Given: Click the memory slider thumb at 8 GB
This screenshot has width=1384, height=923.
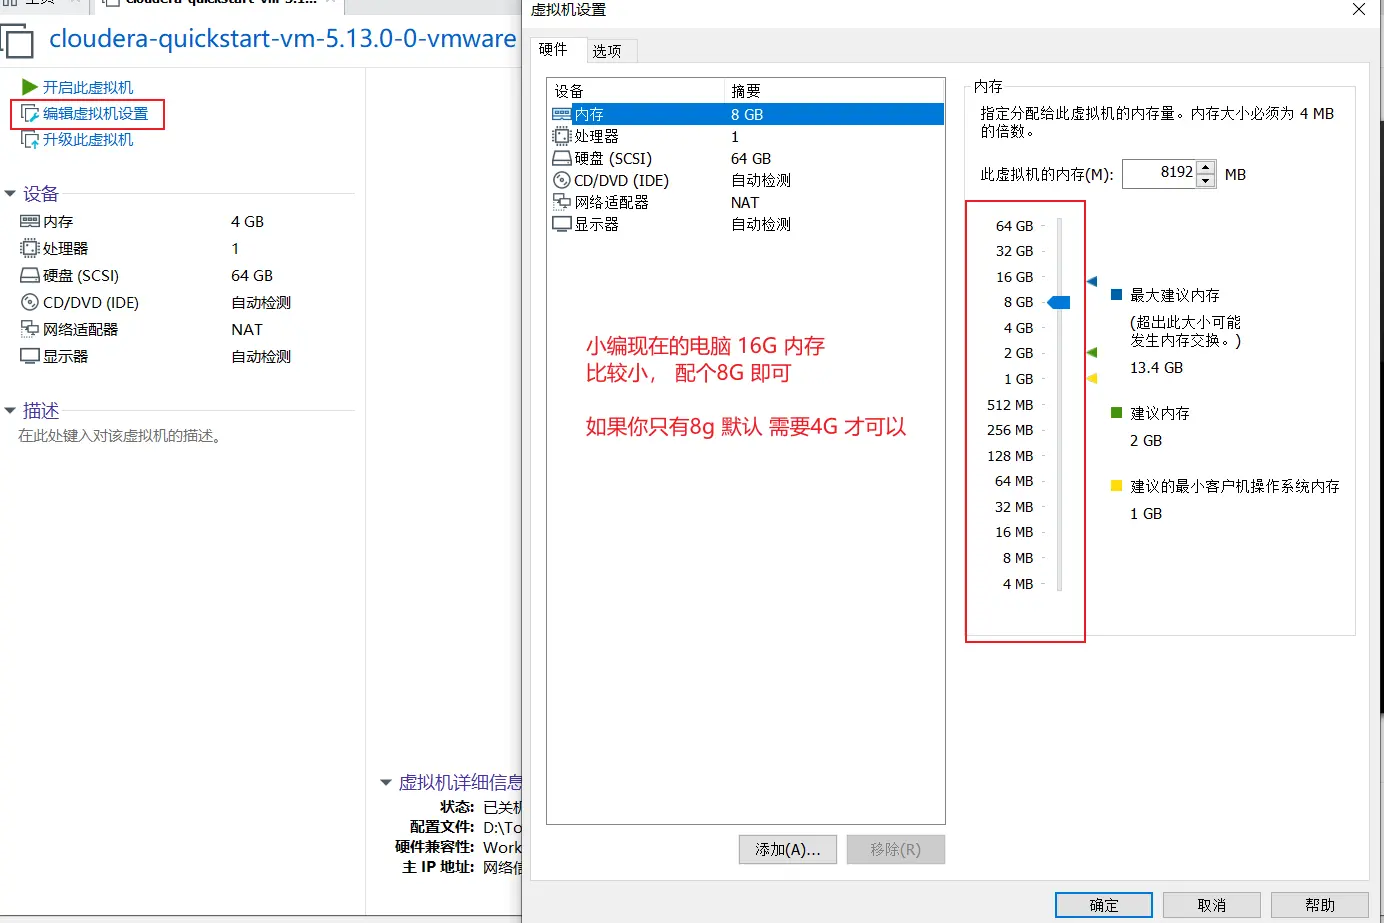Looking at the screenshot, I should click(x=1059, y=302).
